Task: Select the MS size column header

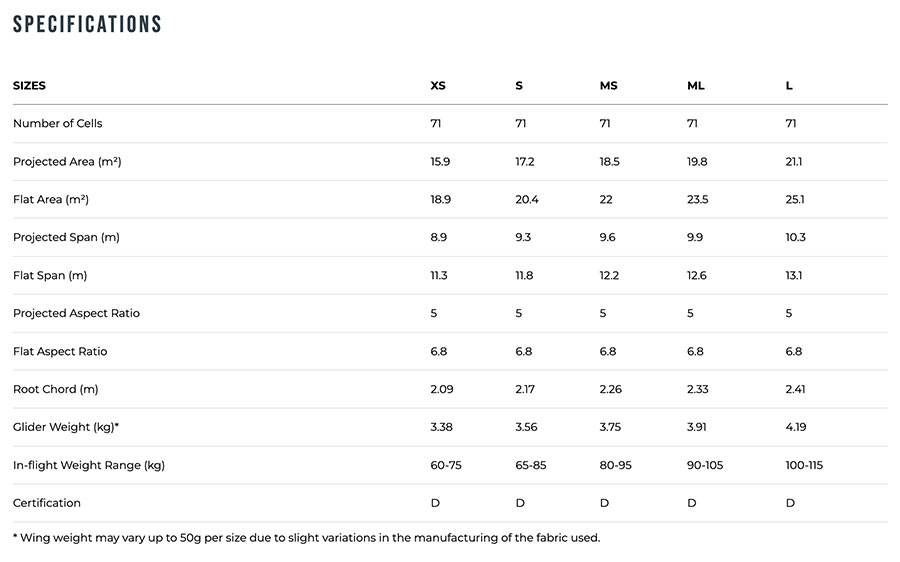Action: tap(608, 86)
